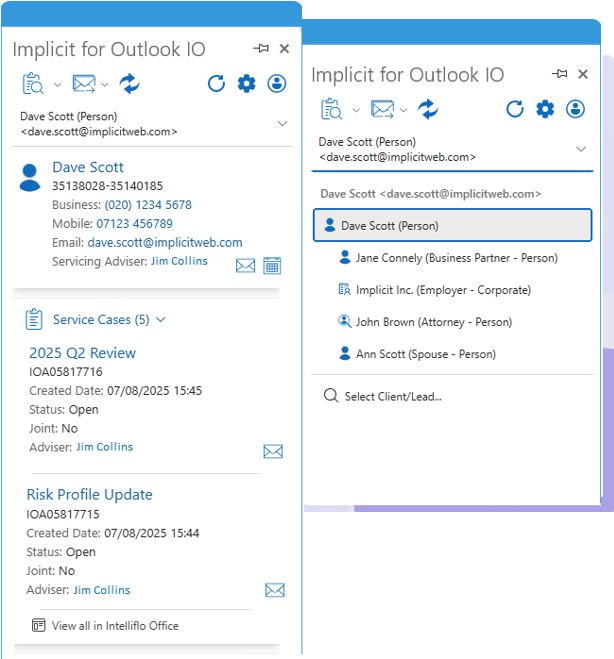Open the 2025 Q2 Review service case
Screen dimensions: 614x659
point(82,353)
